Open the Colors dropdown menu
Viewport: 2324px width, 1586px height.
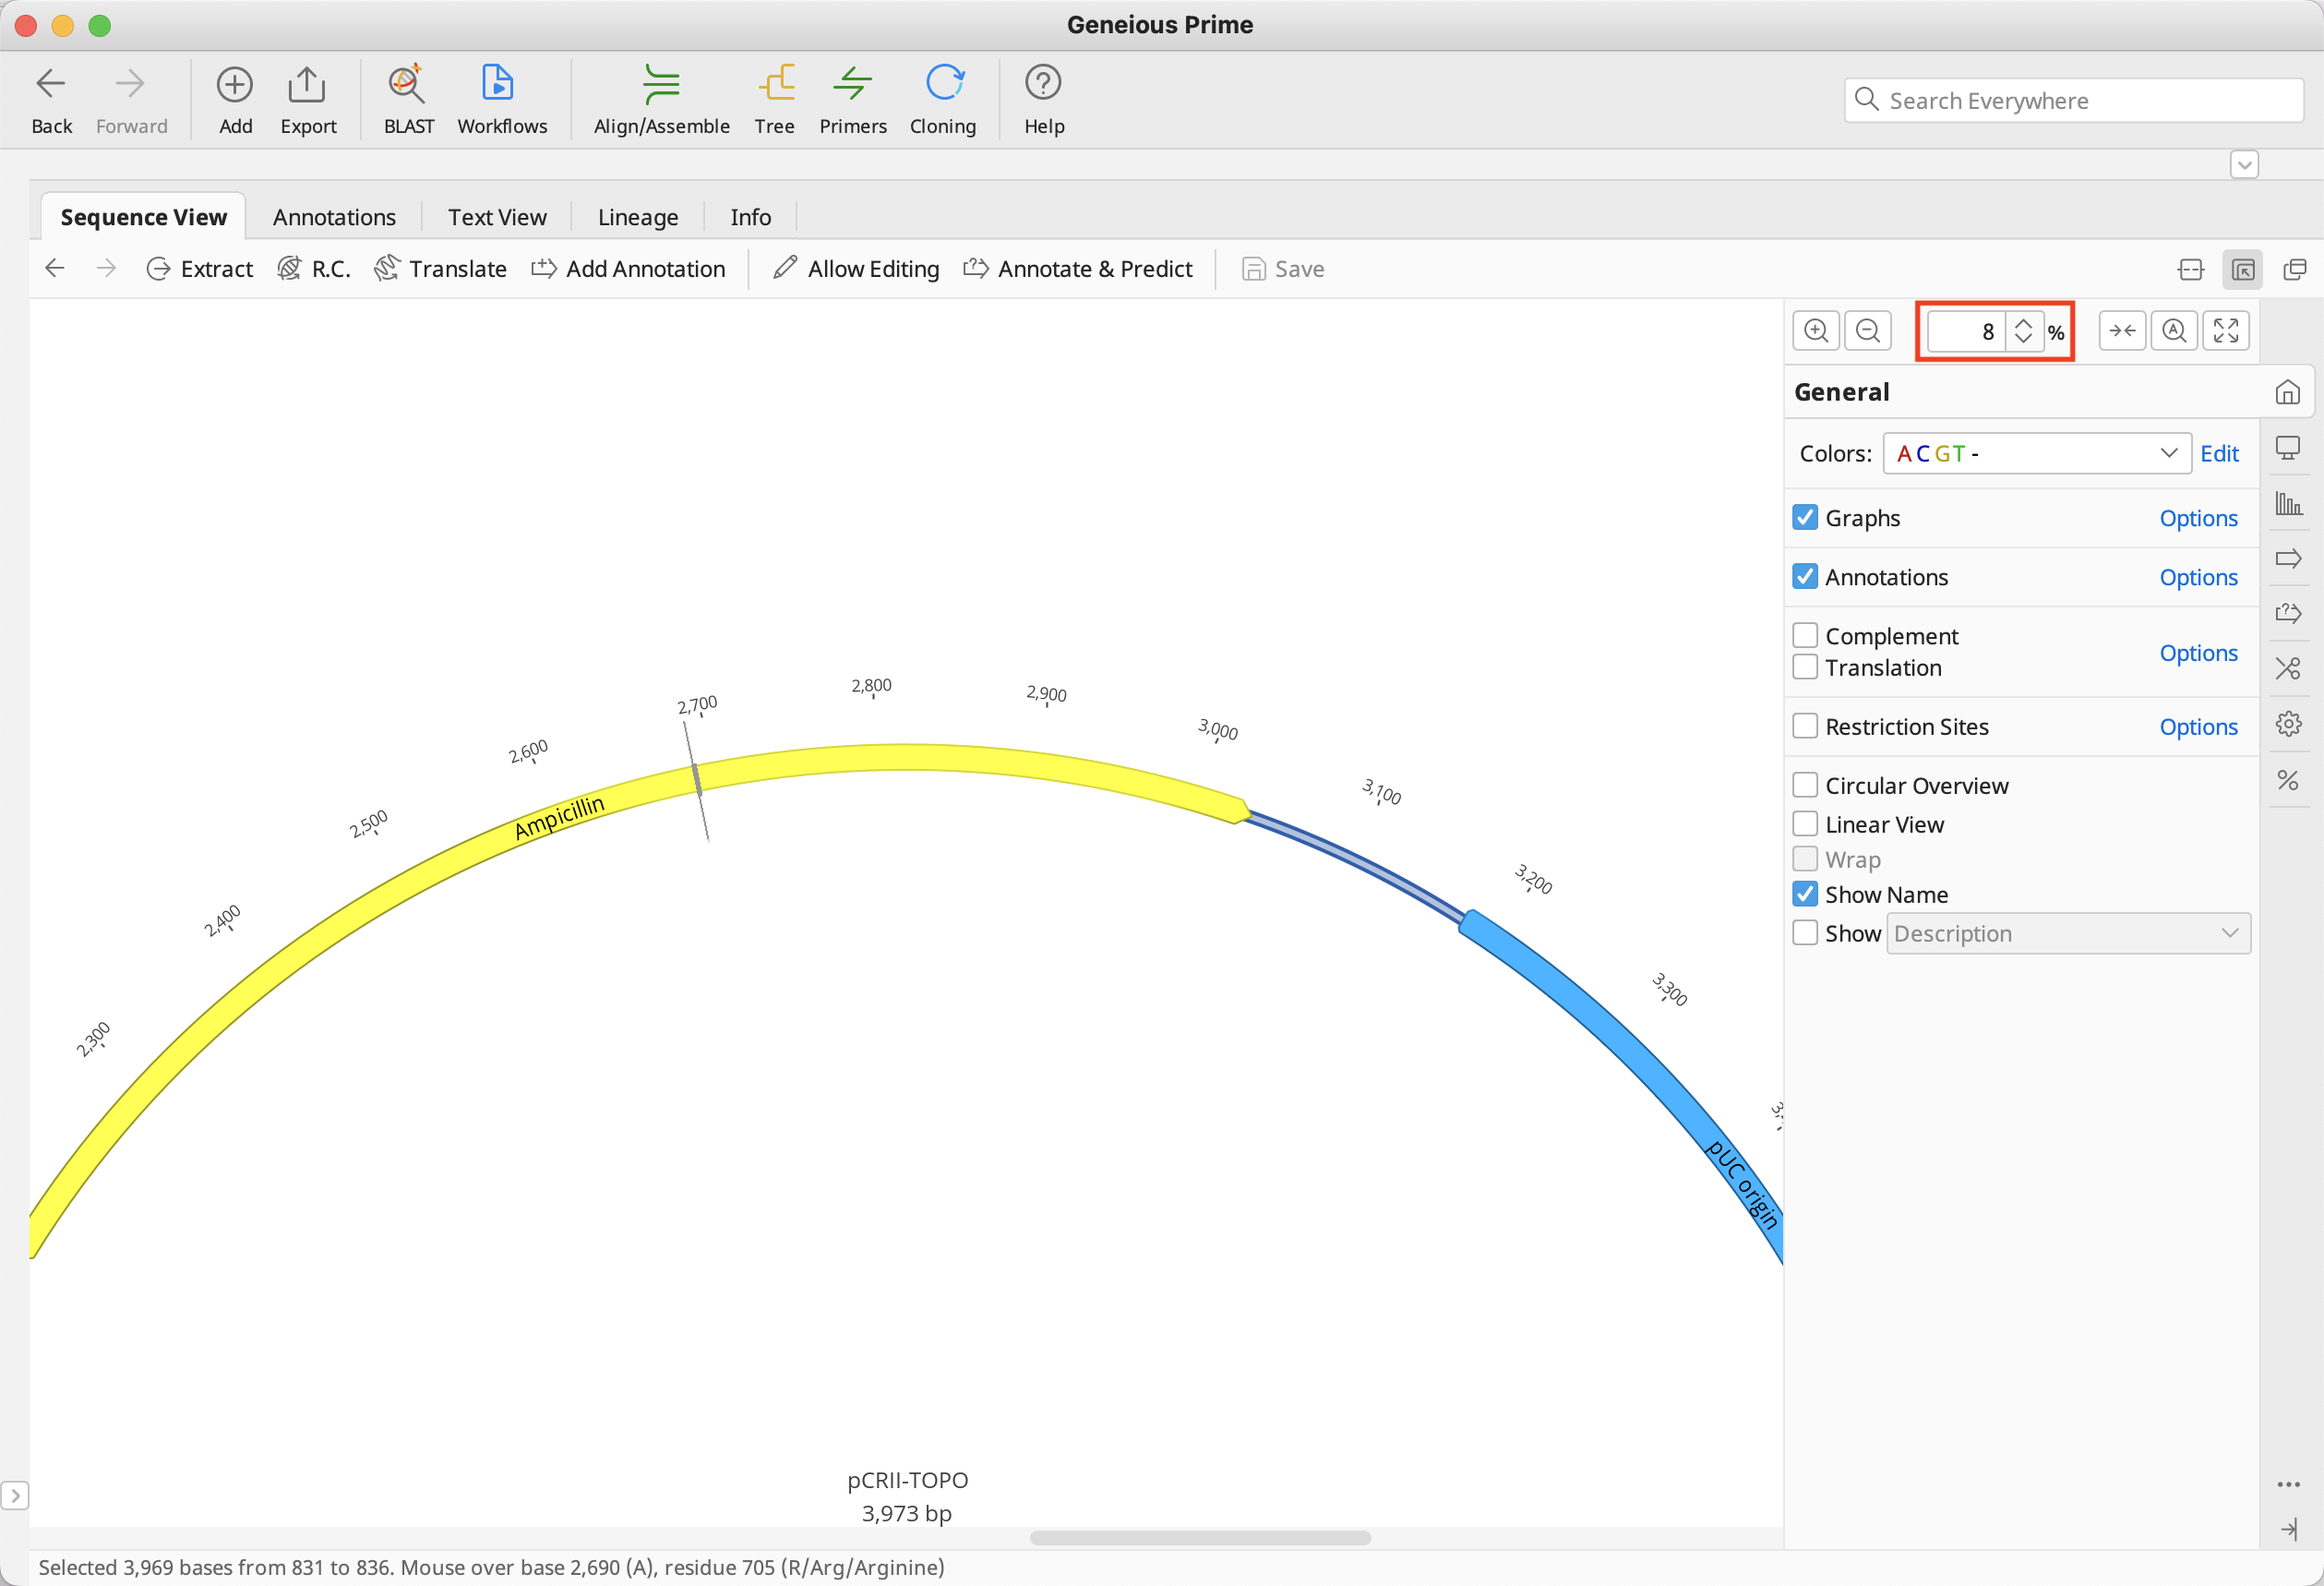click(2035, 454)
